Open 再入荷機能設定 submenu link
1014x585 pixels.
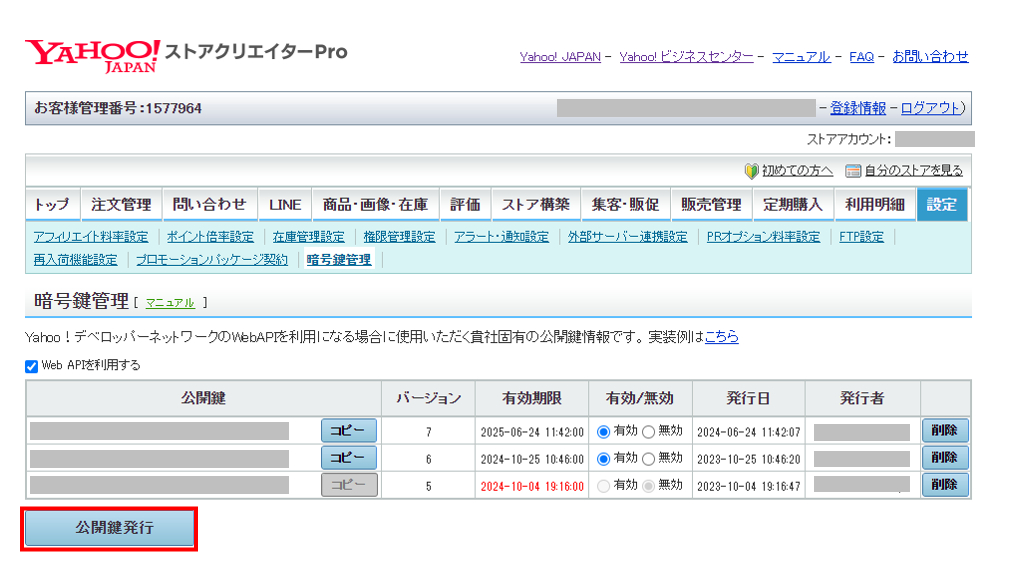(x=76, y=260)
